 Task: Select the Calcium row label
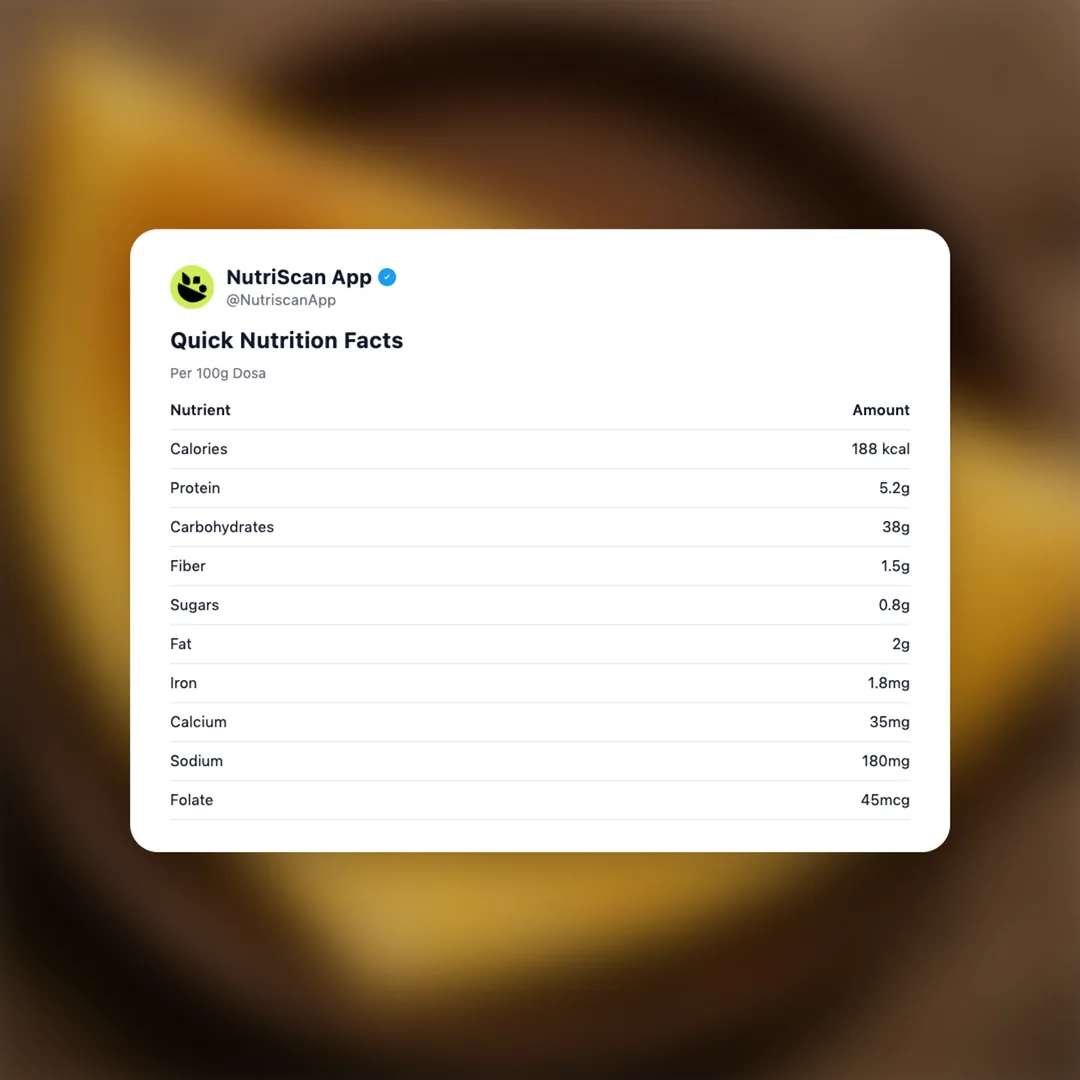198,722
